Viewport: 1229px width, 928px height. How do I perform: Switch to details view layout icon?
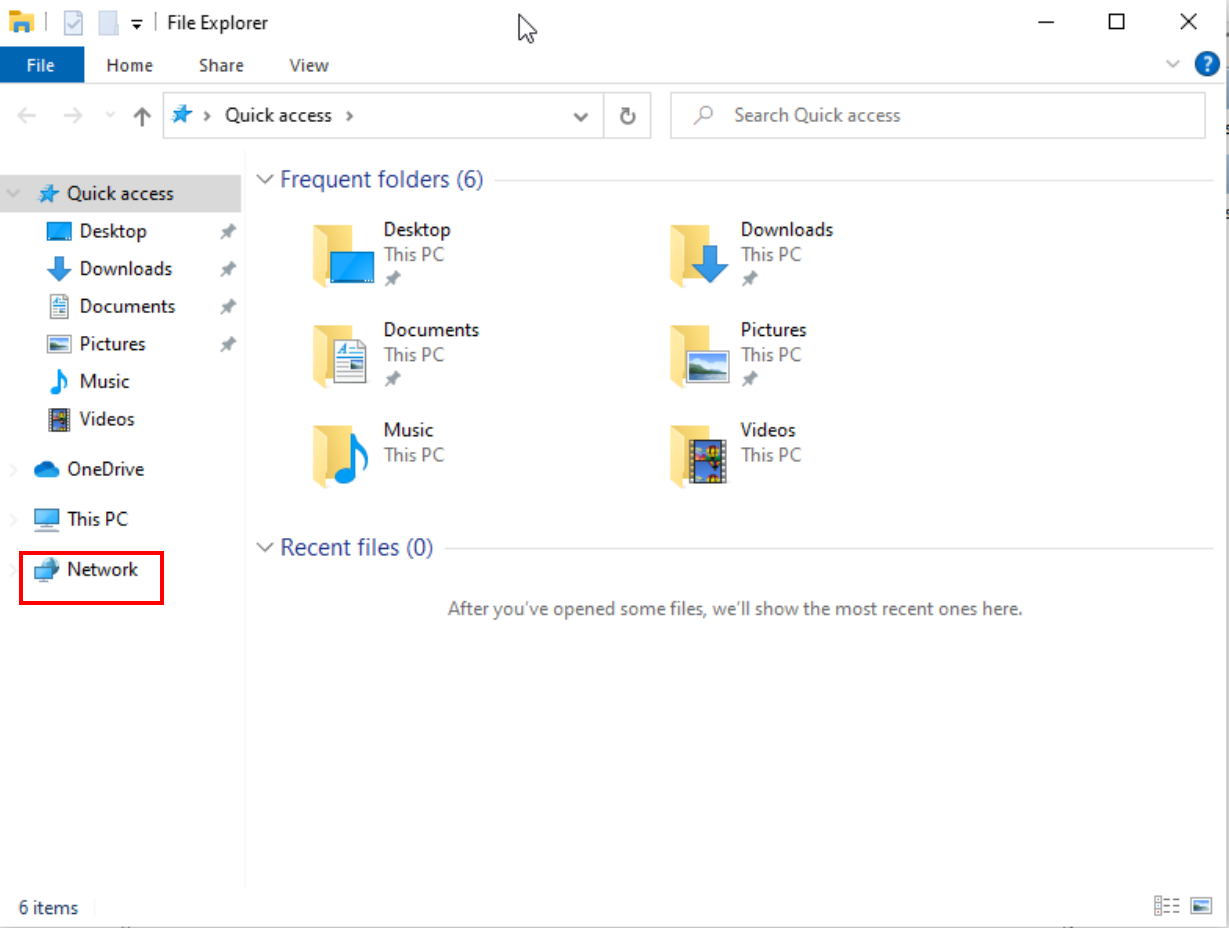pyautogui.click(x=1166, y=906)
